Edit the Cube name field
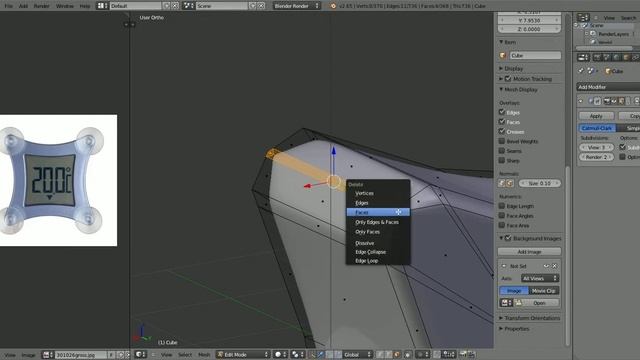 [x=535, y=55]
